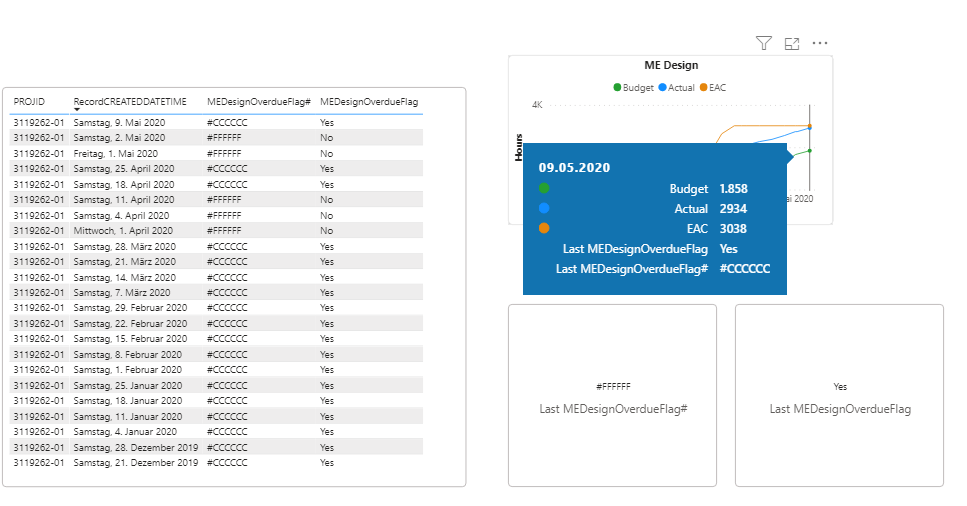
Task: Click the green Budget data point on chart
Action: 810,150
